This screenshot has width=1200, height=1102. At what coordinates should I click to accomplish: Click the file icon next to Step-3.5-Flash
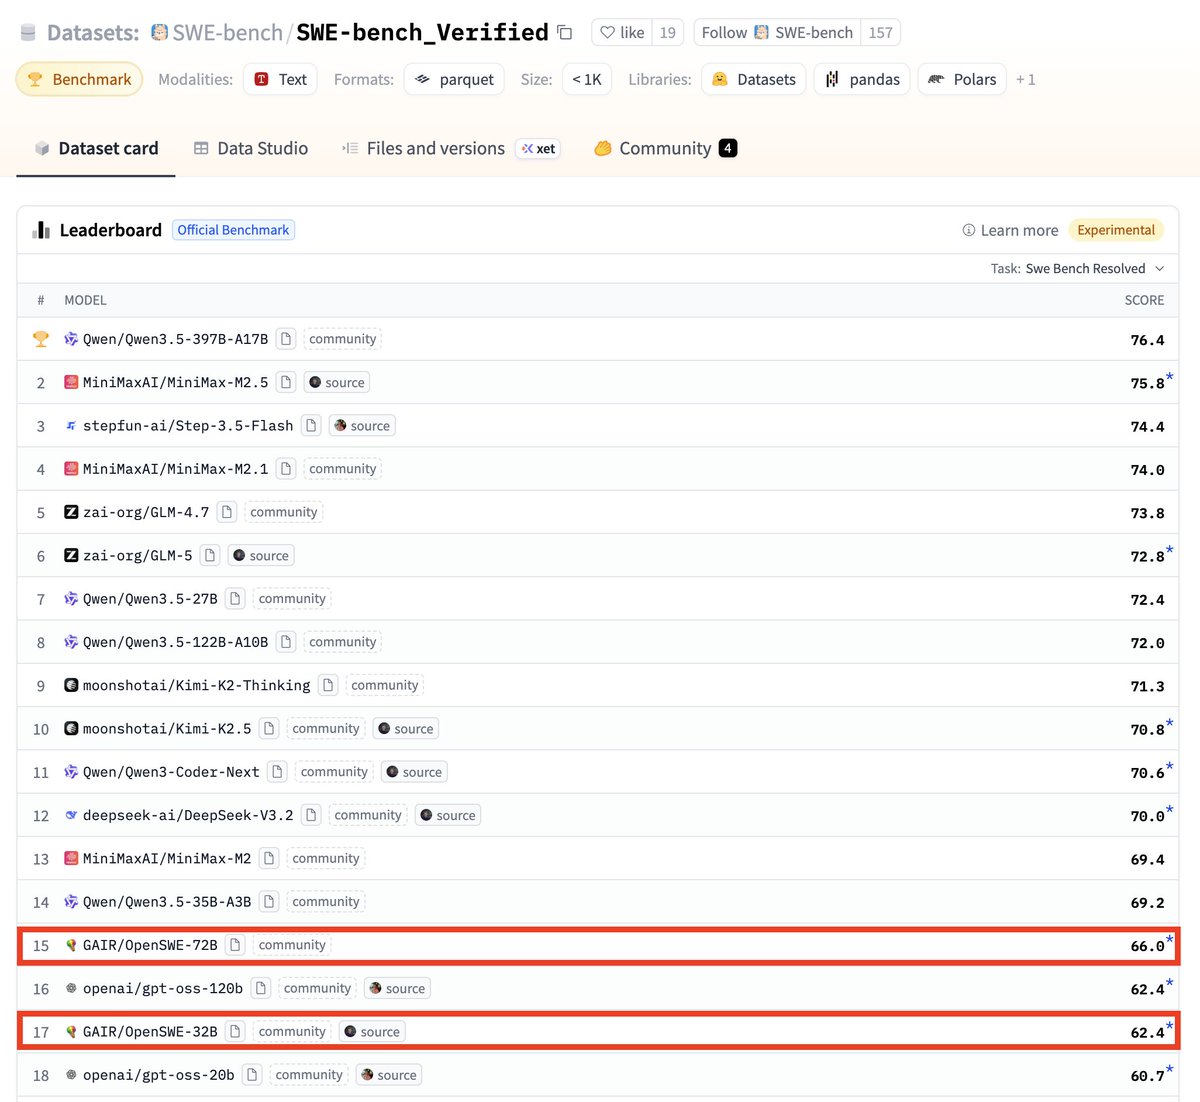coord(311,426)
